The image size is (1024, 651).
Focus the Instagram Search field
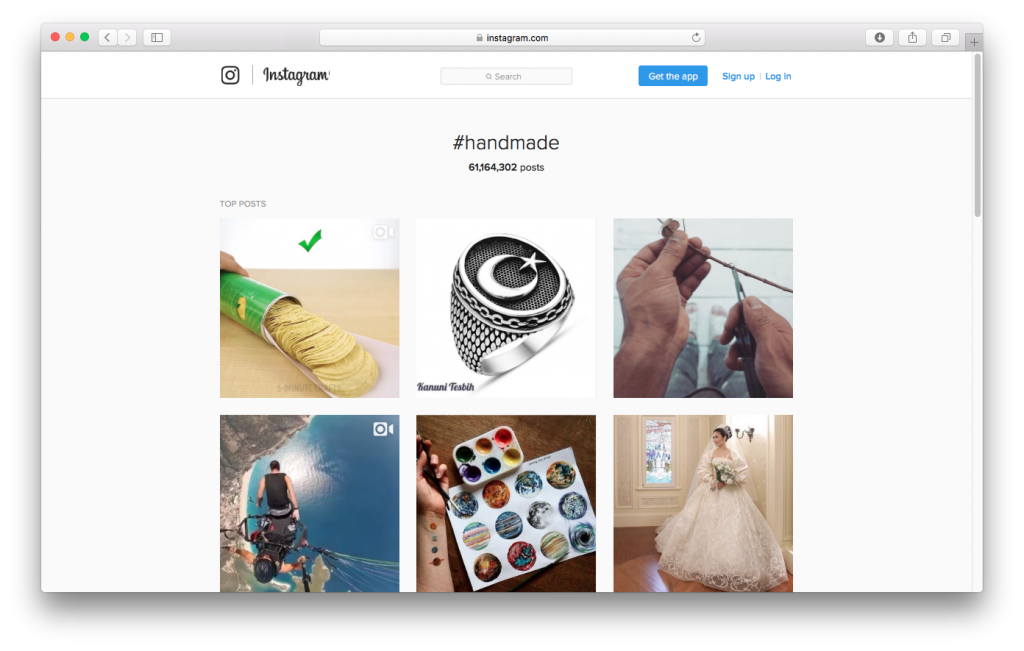point(506,76)
